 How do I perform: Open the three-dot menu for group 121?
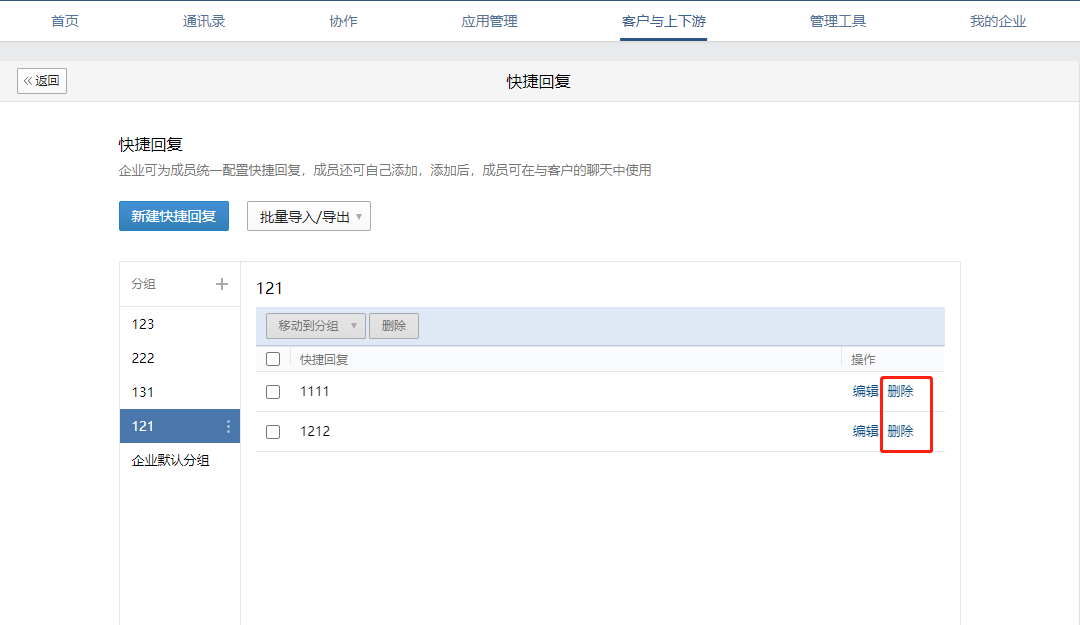[228, 427]
